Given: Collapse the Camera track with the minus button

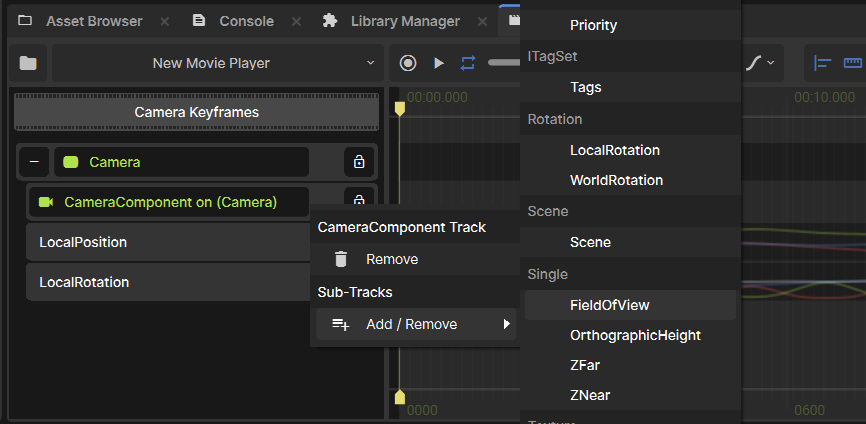Looking at the screenshot, I should click(34, 162).
